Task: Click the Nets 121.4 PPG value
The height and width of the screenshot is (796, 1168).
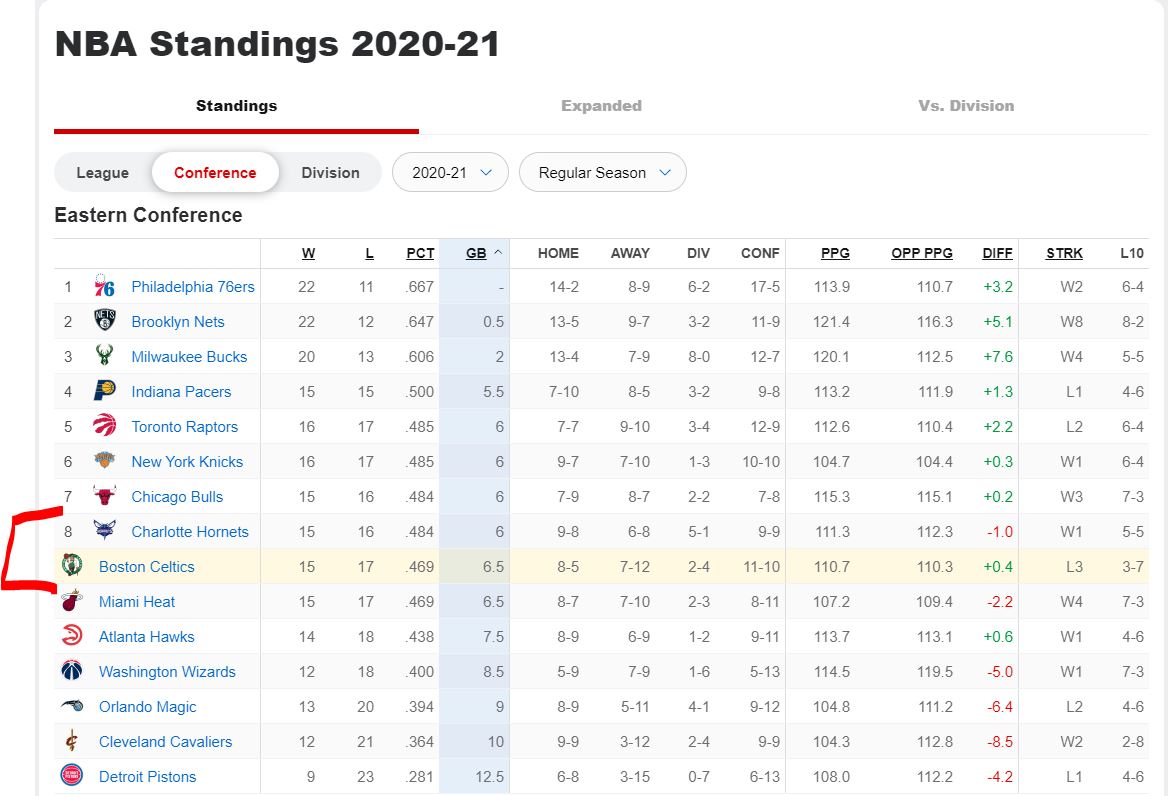Action: point(831,322)
